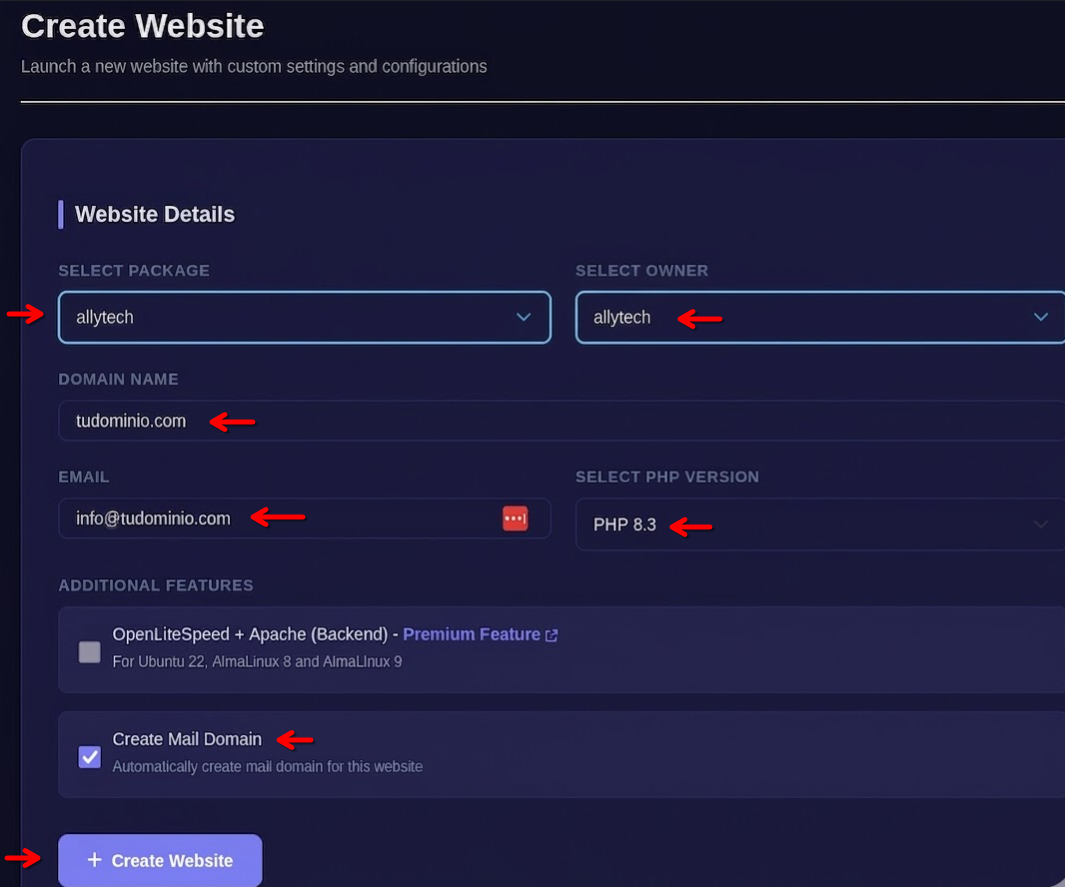Click the Select Owner chevron icon
The width and height of the screenshot is (1065, 887).
1042,317
